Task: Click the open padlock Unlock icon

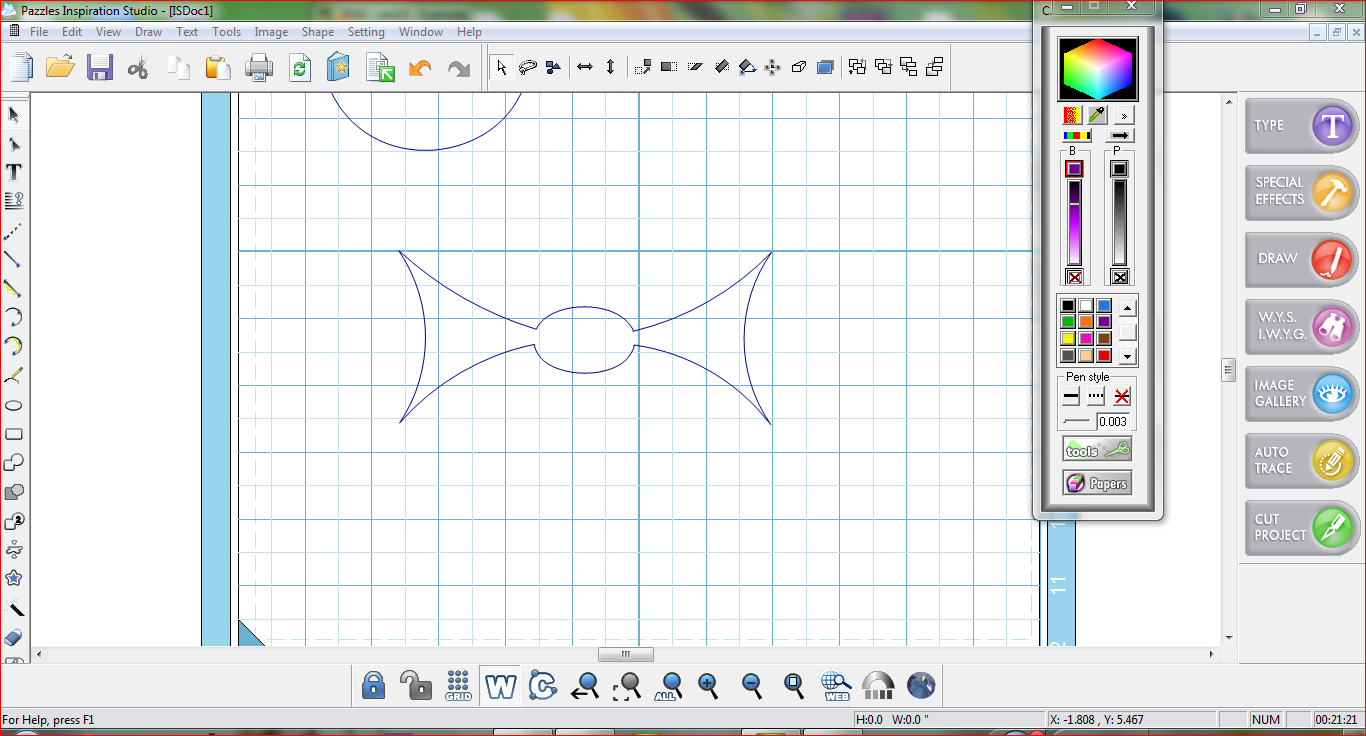Action: [415, 685]
